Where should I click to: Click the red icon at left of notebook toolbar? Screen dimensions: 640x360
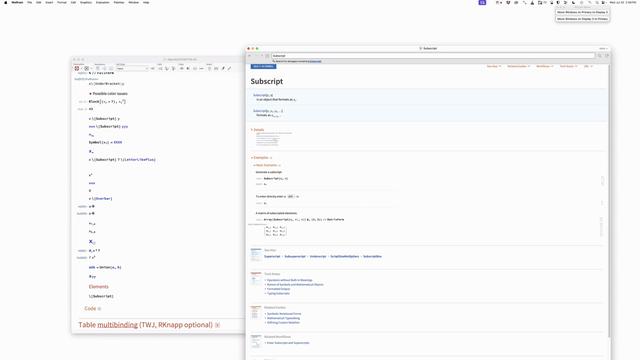click(x=77, y=69)
